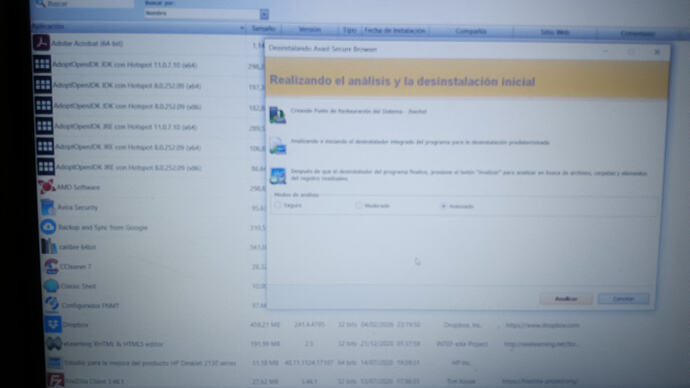Click the Dropbox size cell 408.21 MB
Screen dimensions: 690x388
coord(265,325)
